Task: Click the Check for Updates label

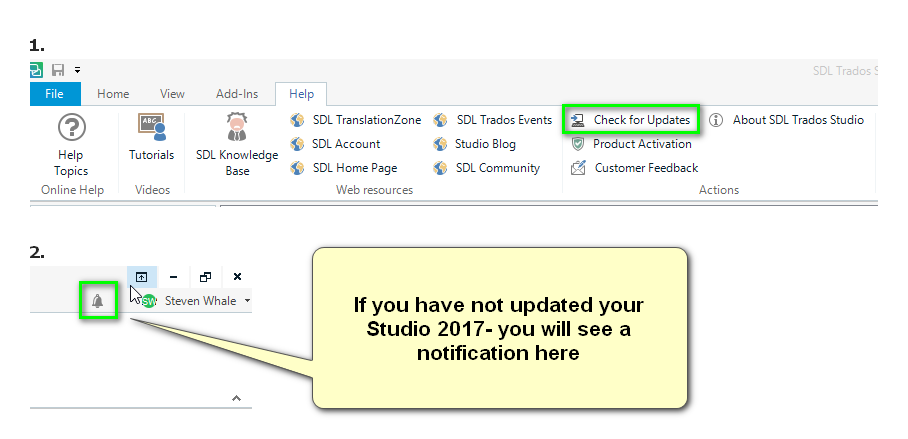Action: 642,120
